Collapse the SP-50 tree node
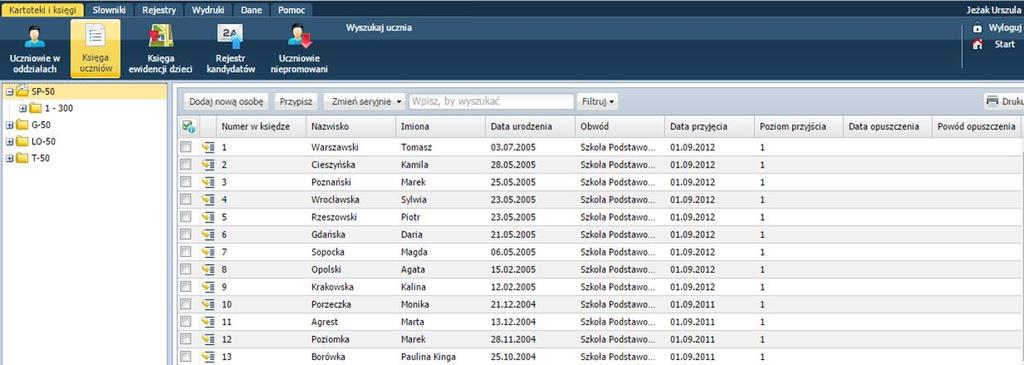 coord(10,92)
